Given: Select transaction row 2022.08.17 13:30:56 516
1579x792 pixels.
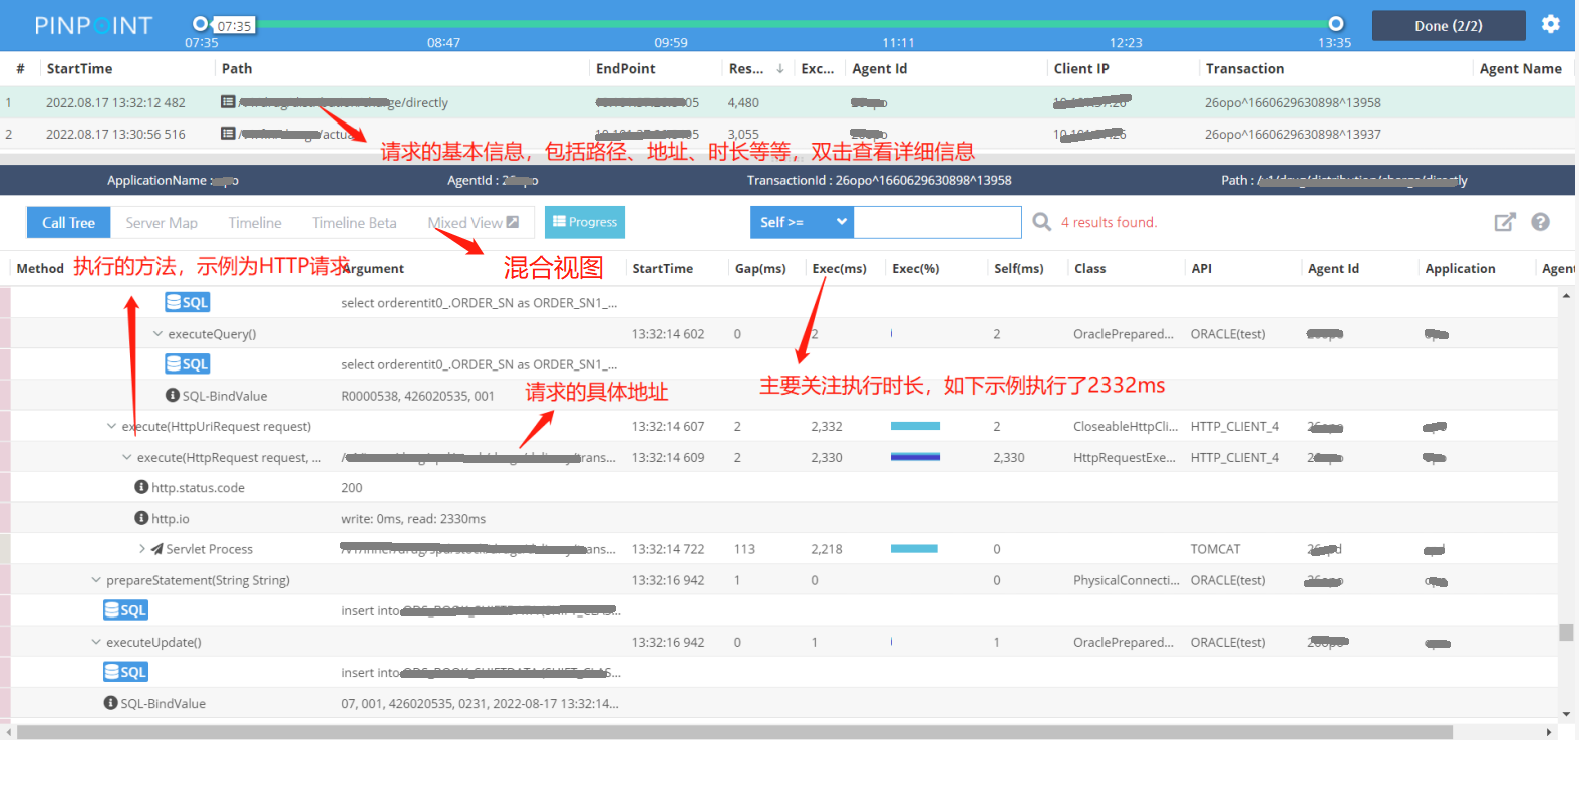Looking at the screenshot, I should click(787, 134).
